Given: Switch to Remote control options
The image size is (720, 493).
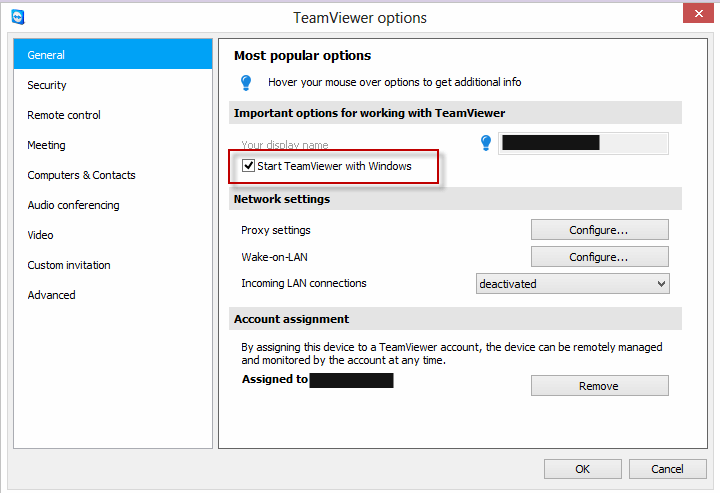Looking at the screenshot, I should (64, 115).
